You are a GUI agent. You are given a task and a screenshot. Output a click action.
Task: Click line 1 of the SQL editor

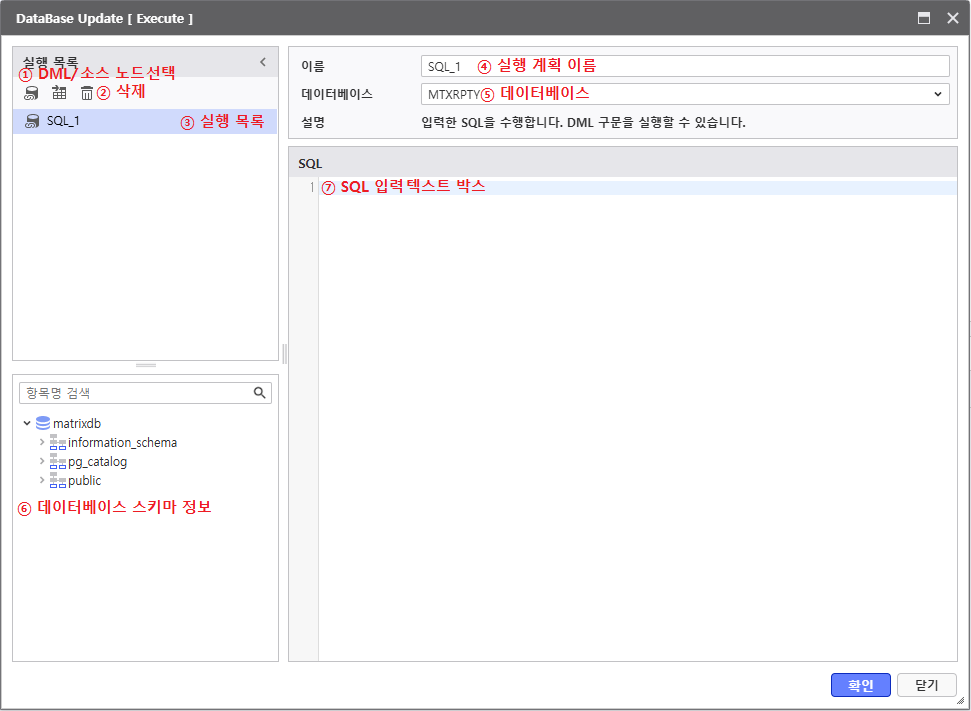(x=636, y=187)
